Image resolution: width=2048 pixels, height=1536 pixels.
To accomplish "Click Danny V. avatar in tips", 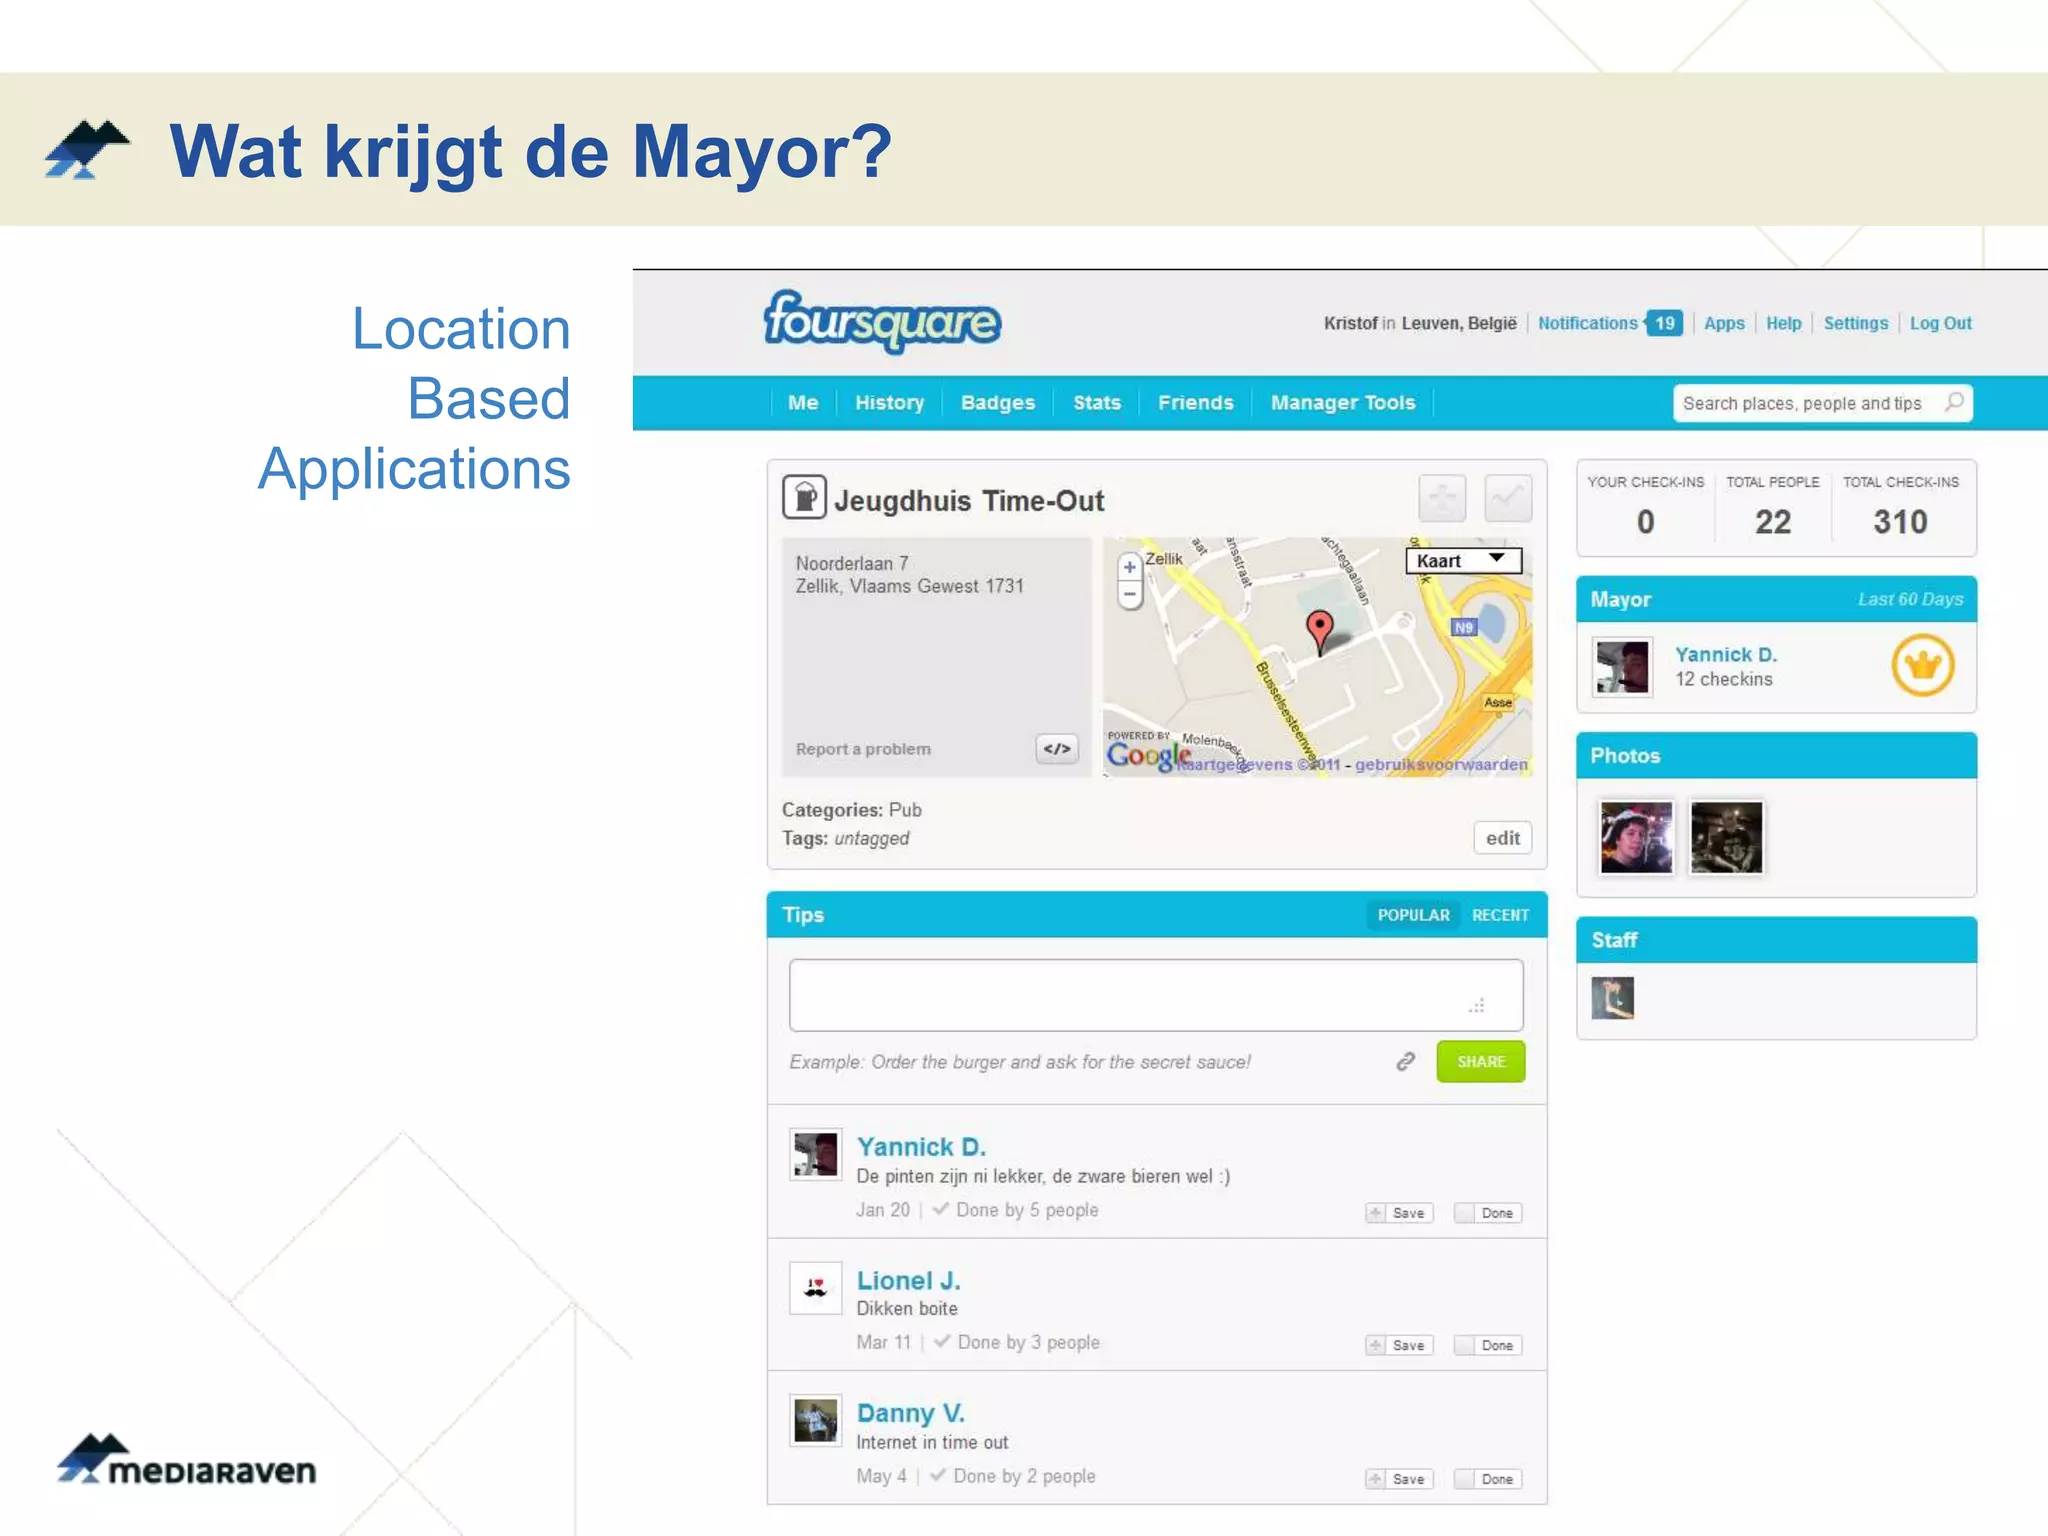I will tap(815, 1420).
